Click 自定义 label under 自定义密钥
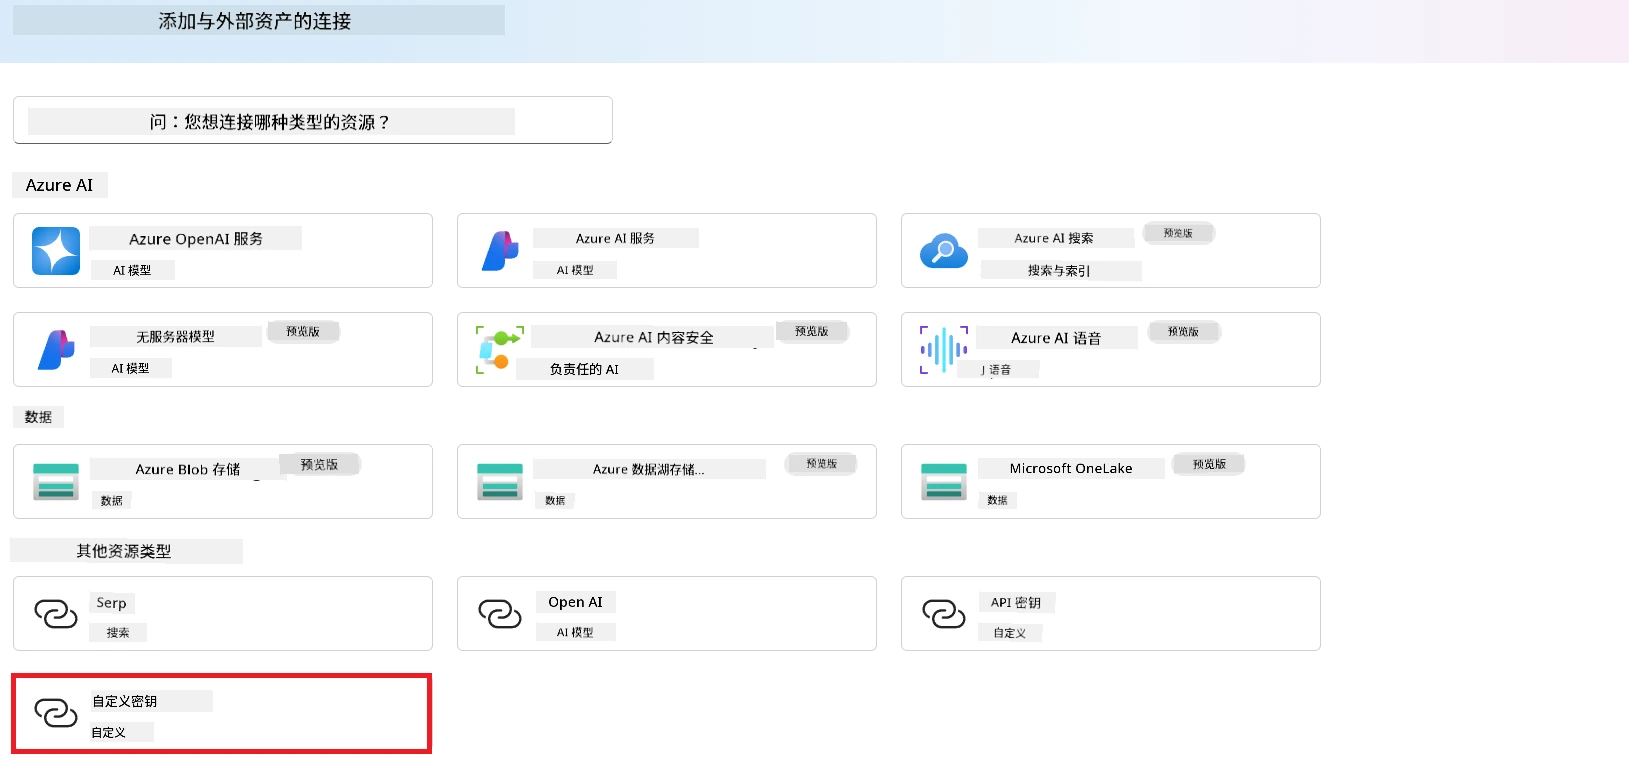Screen dimensions: 1629x775 coord(109,732)
